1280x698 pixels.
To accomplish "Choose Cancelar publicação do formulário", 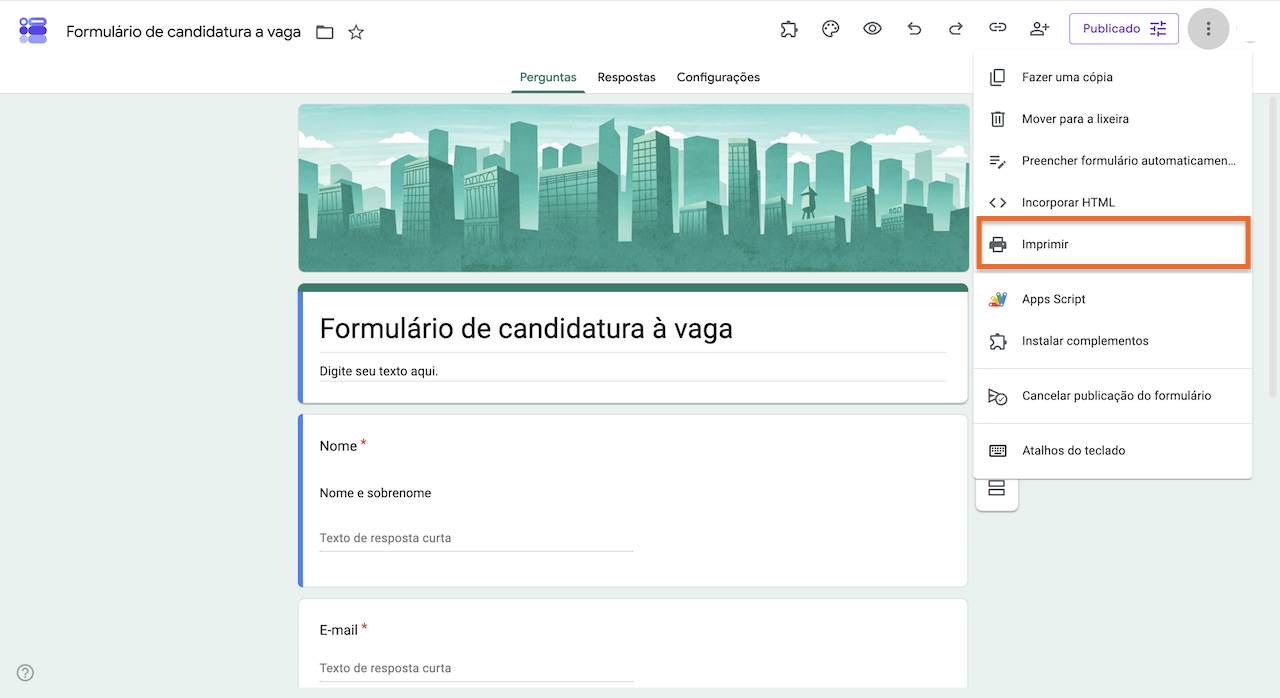I will [x=1112, y=396].
